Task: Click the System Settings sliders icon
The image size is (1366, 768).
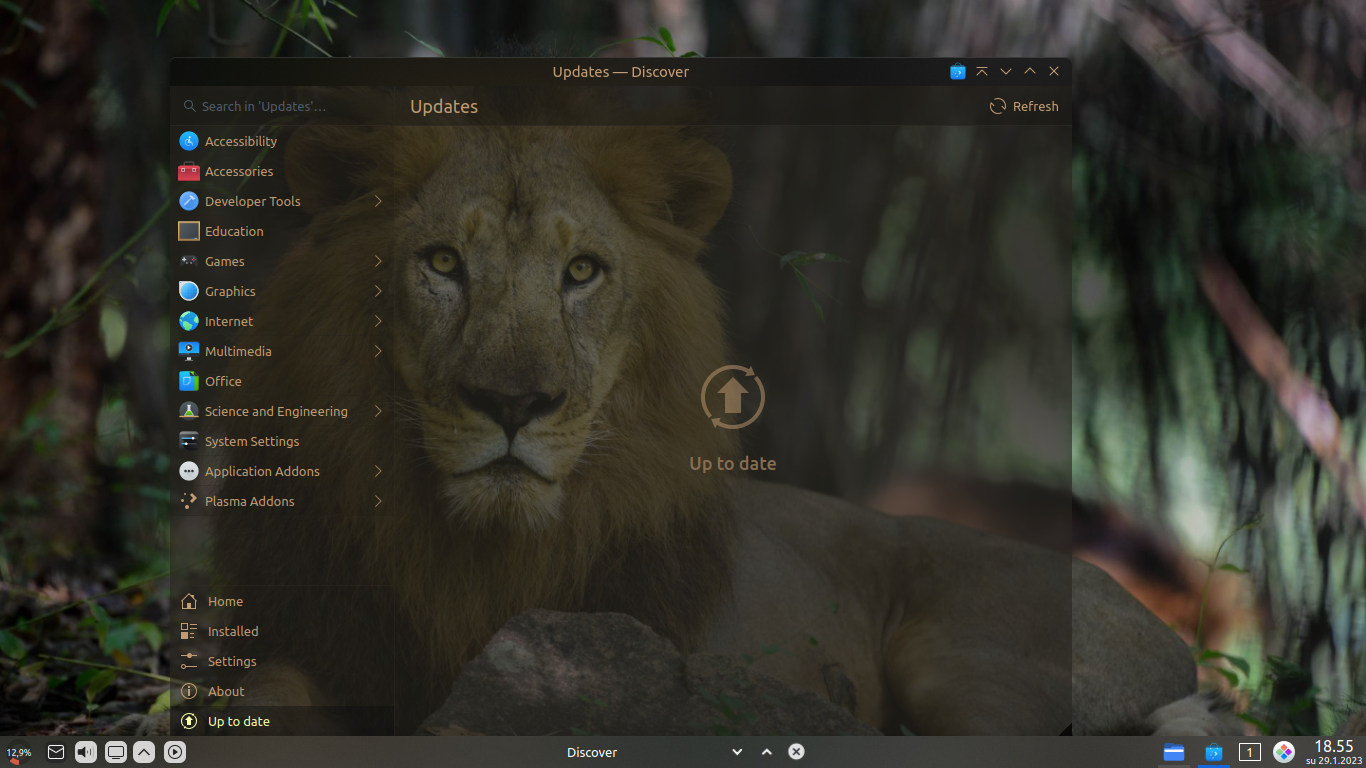Action: [x=189, y=441]
